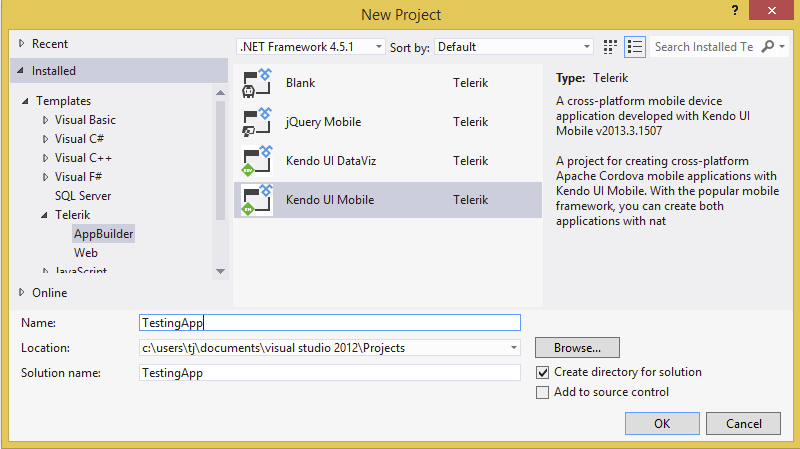Select the "Kendo UI Mobile" template name
Viewport: 800px width, 449px height.
[x=330, y=200]
